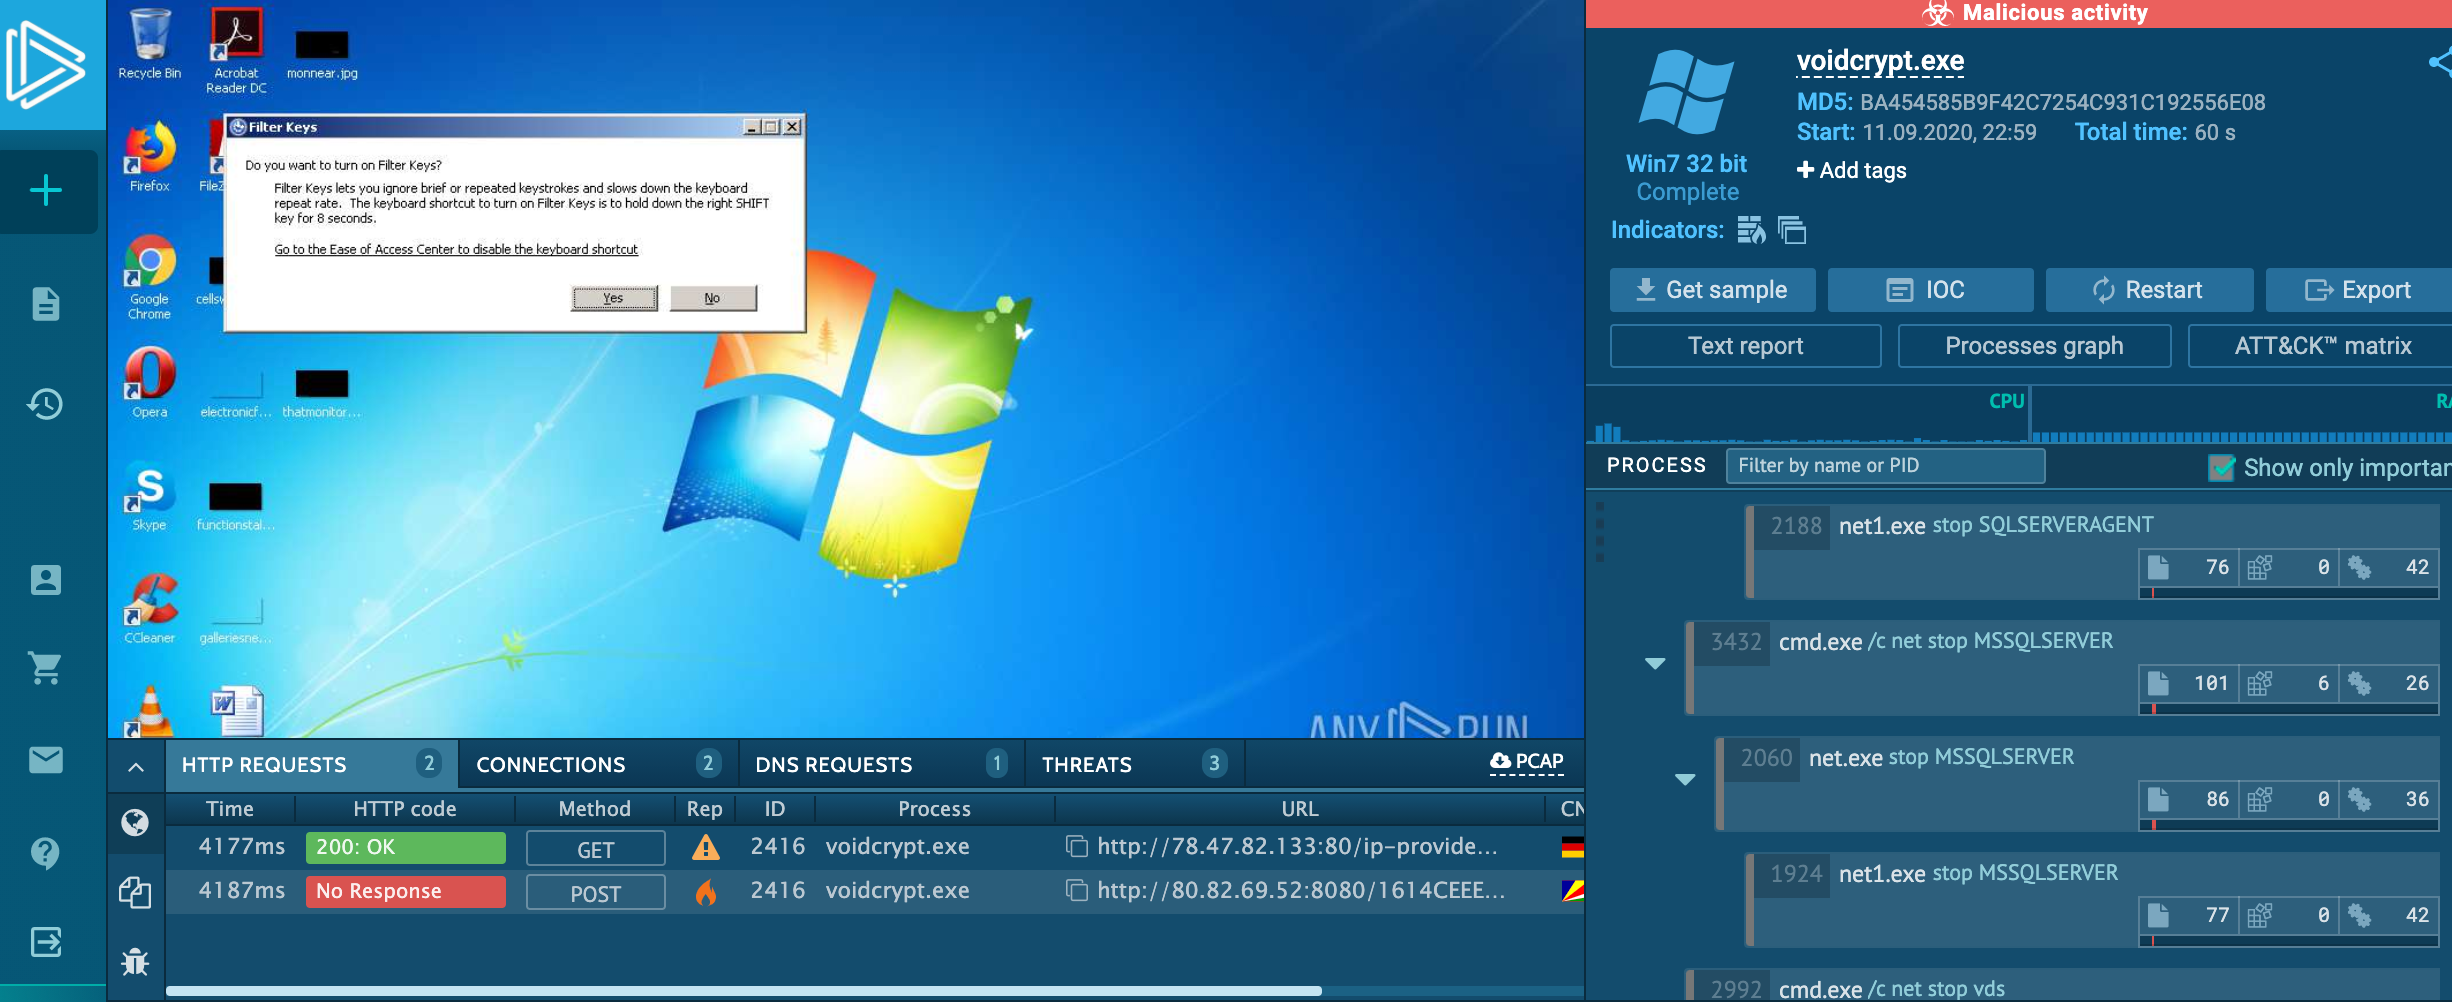Click Add tags link

click(x=1852, y=170)
